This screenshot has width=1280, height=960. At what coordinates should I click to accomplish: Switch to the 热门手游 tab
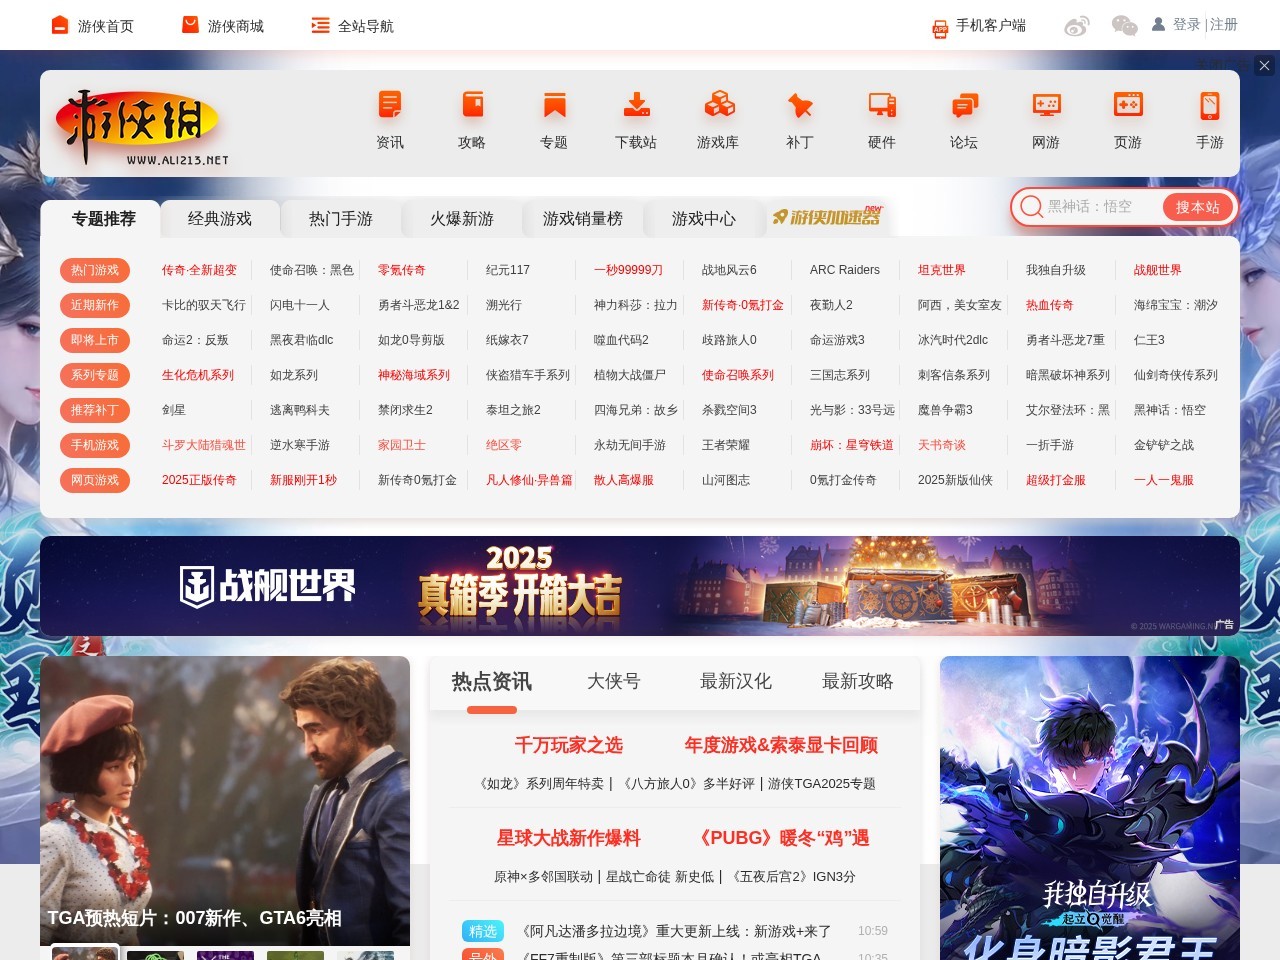(x=342, y=218)
